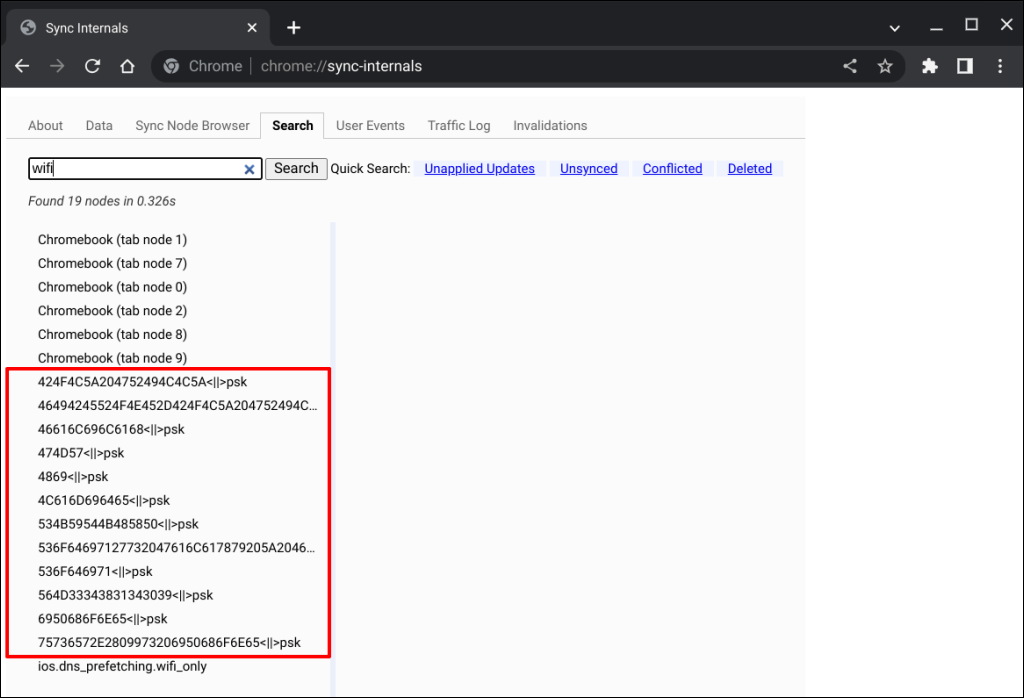Select node 6950686F6E65<||>psk

pos(103,619)
